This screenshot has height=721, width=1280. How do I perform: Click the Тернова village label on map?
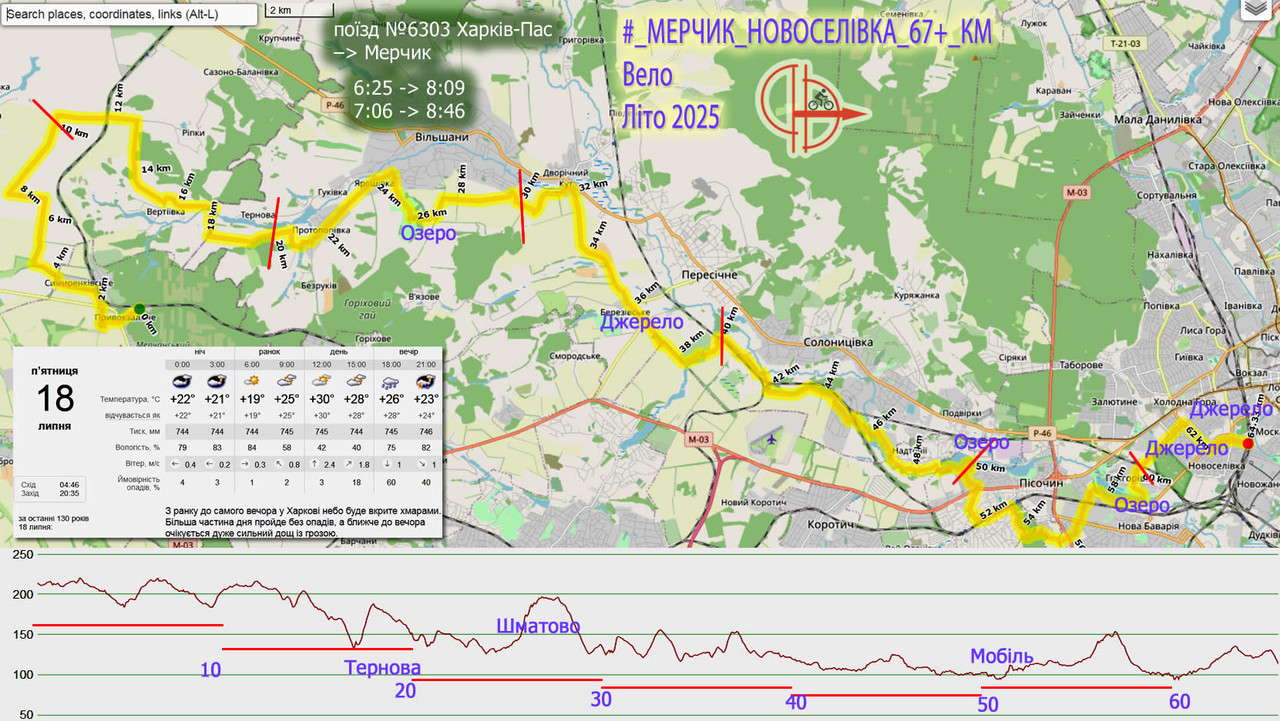tap(258, 215)
